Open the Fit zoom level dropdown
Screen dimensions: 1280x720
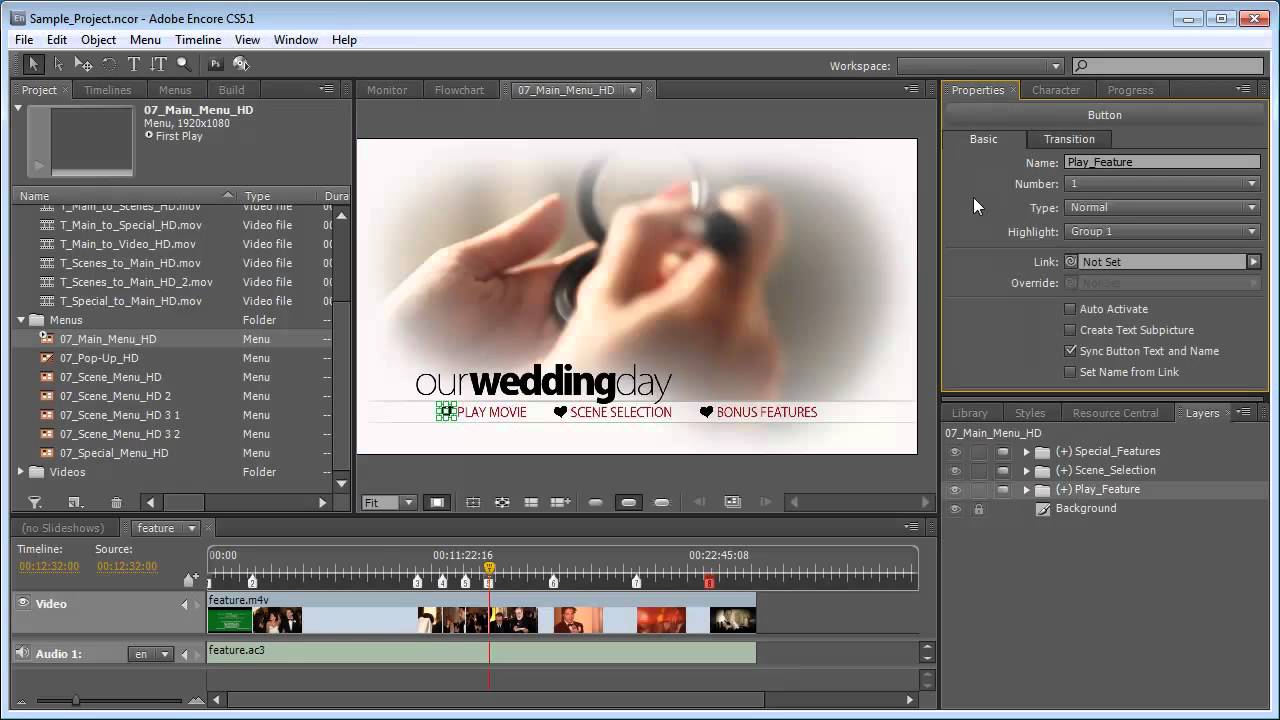tap(388, 502)
